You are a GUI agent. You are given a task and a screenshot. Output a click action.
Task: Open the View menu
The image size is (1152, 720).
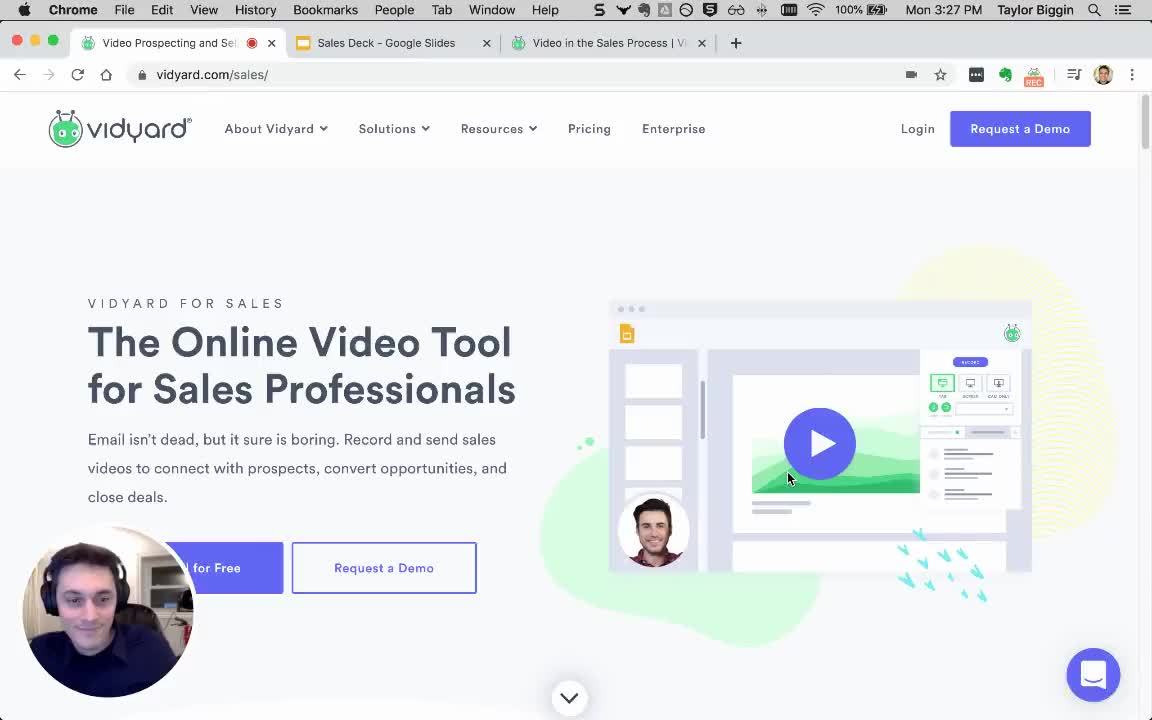204,10
